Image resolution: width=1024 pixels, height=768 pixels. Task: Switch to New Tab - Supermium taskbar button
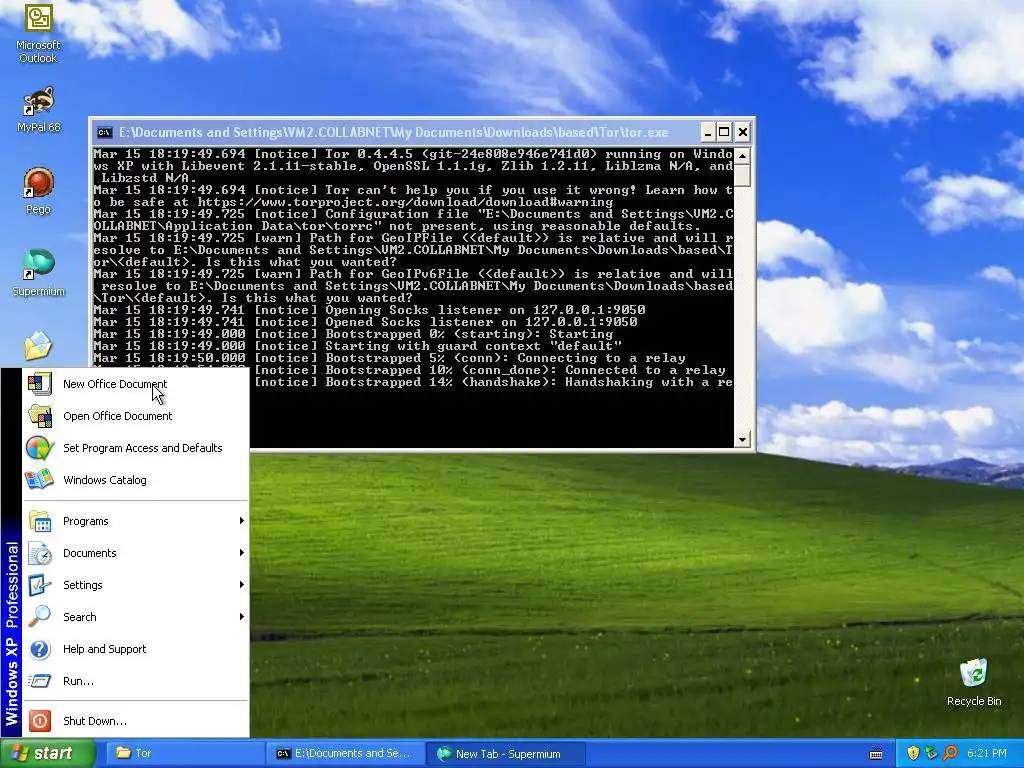(x=506, y=753)
